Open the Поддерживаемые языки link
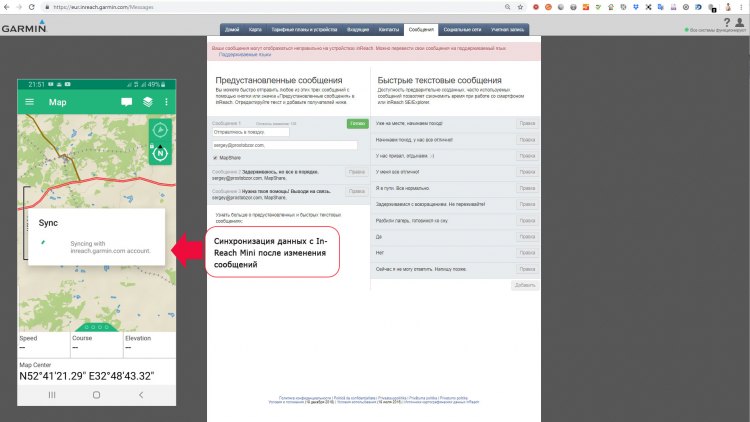Image resolution: width=750 pixels, height=422 pixels. (x=245, y=55)
